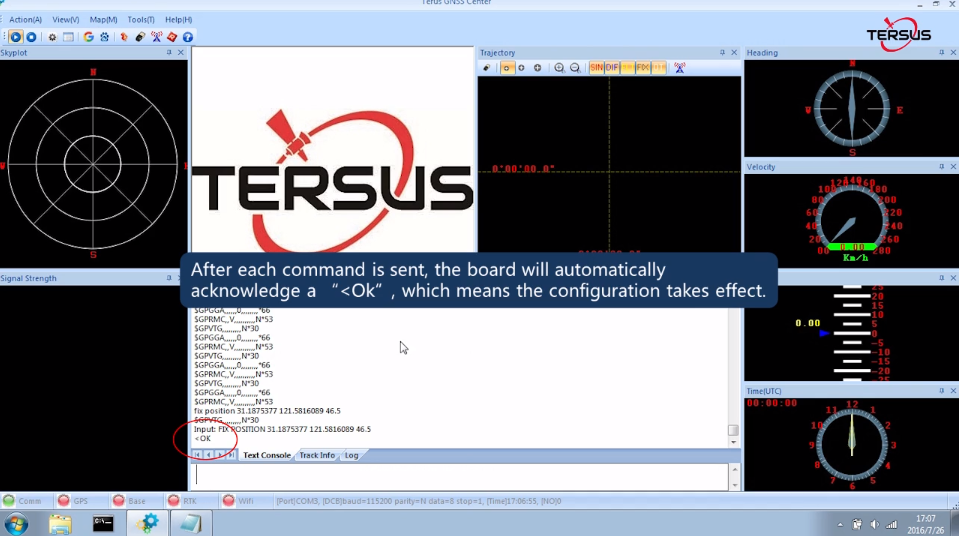
Task: Pin the Trajectory panel
Action: [722, 53]
